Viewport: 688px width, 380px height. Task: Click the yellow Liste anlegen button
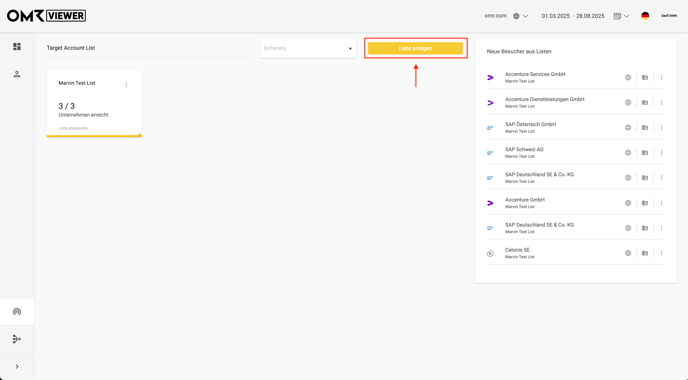(x=415, y=48)
